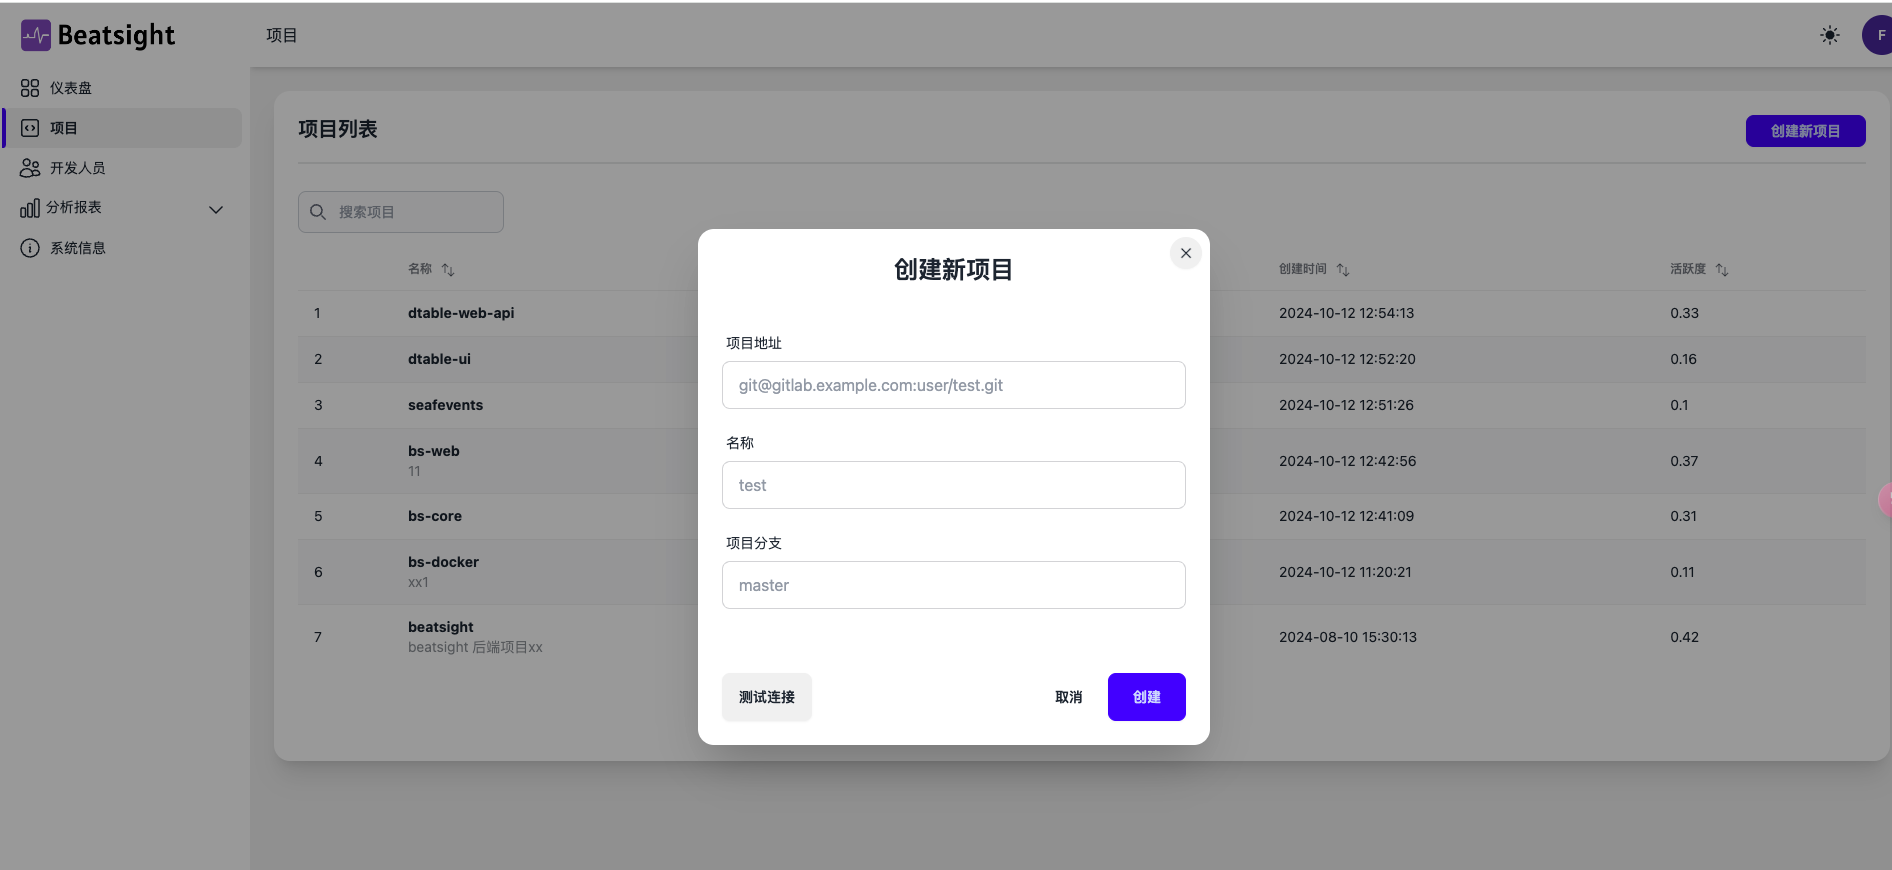Click the 名称 text field

pos(953,485)
